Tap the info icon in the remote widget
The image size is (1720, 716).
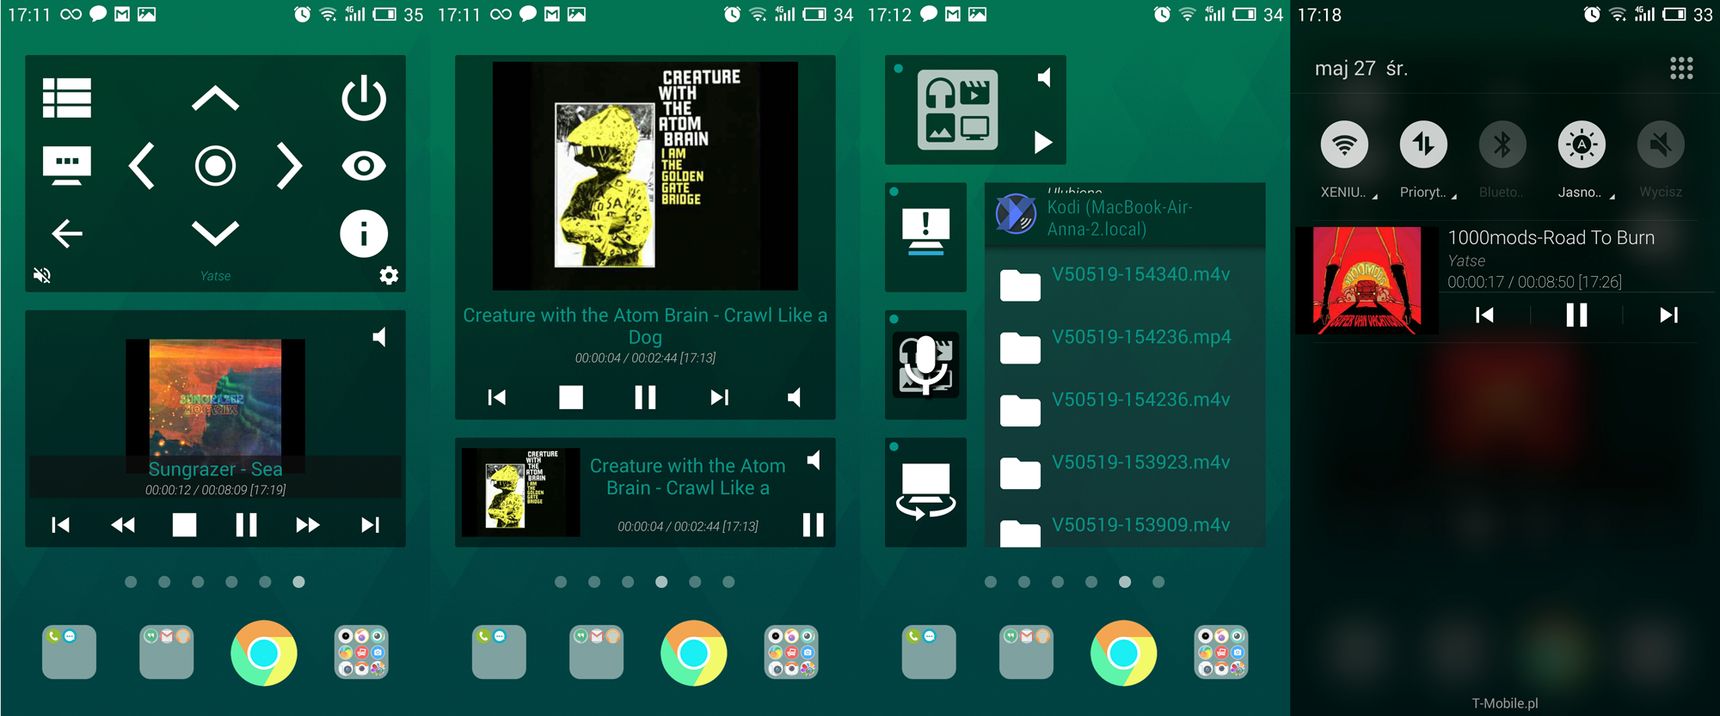pos(363,233)
